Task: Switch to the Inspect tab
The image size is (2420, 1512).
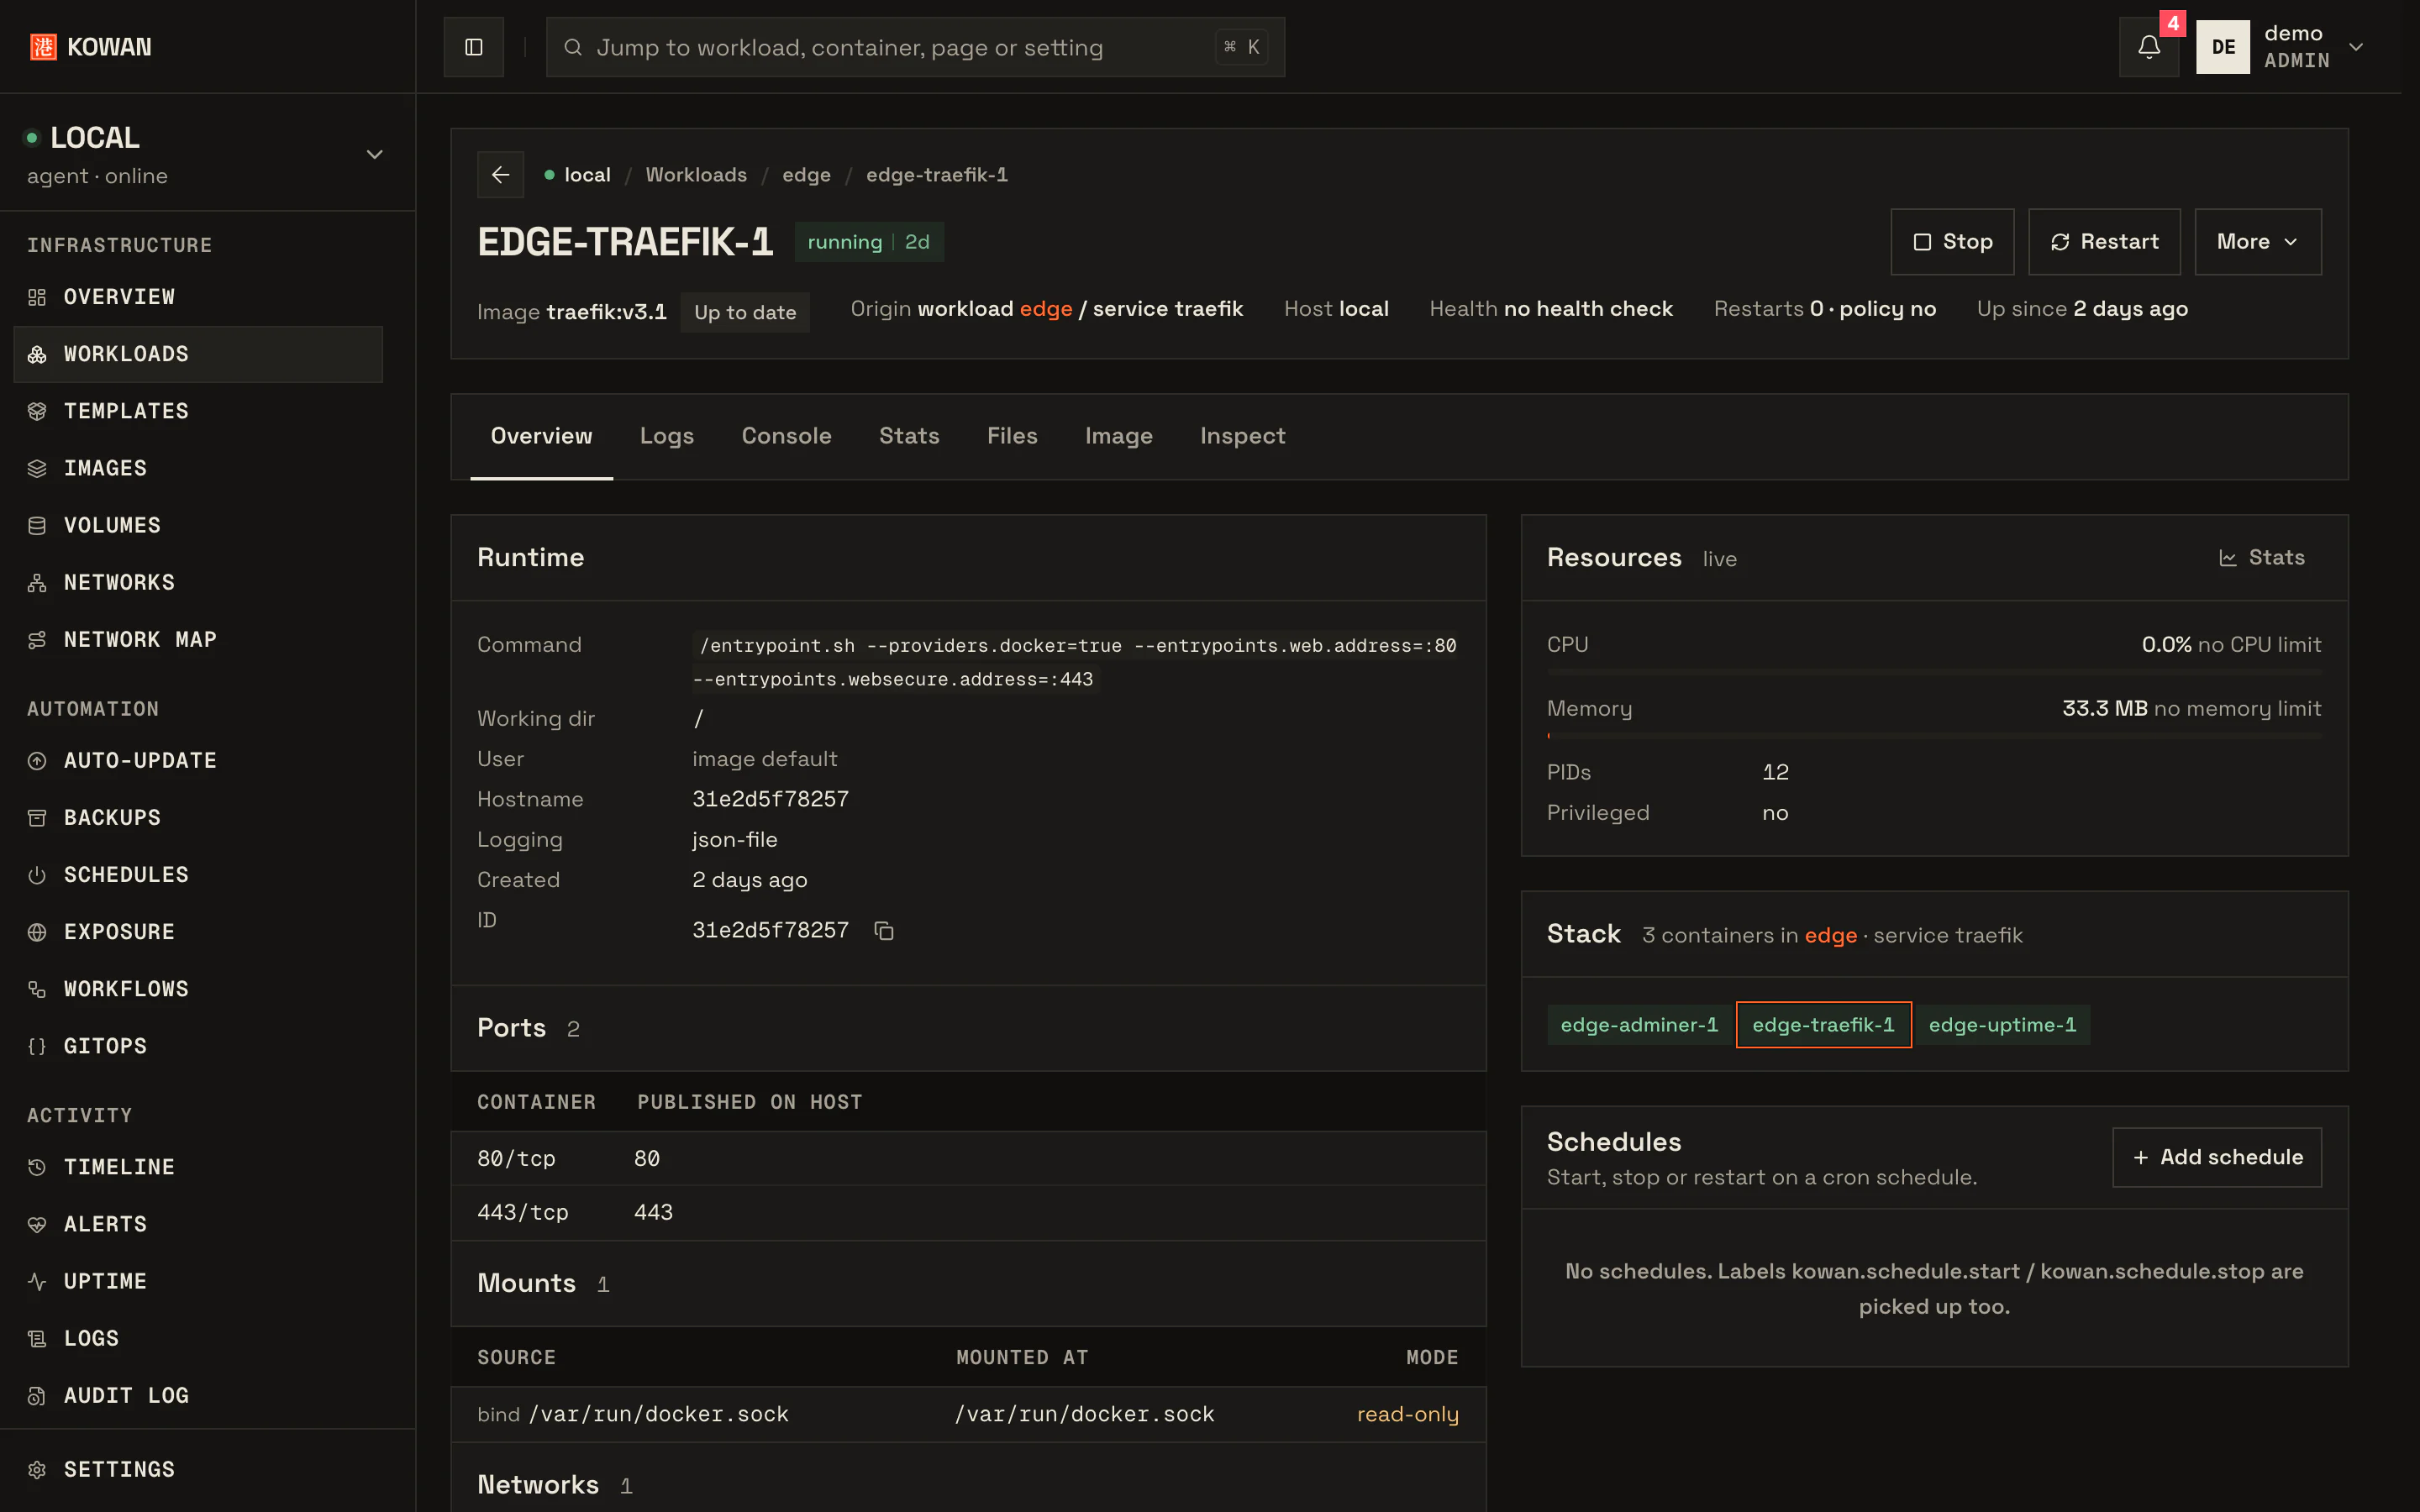Action: pos(1242,436)
